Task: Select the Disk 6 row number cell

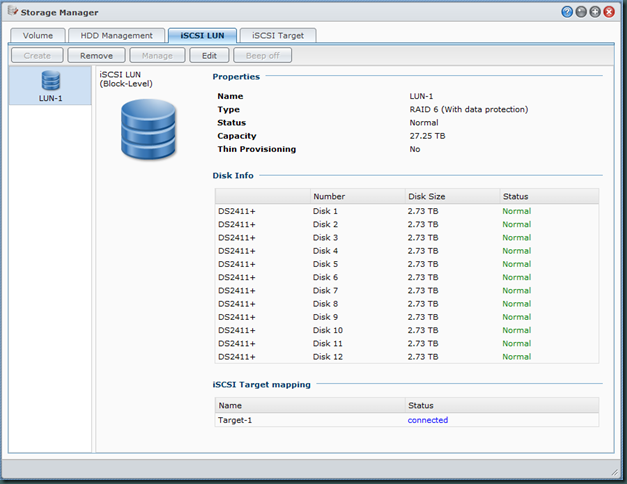Action: coord(325,277)
